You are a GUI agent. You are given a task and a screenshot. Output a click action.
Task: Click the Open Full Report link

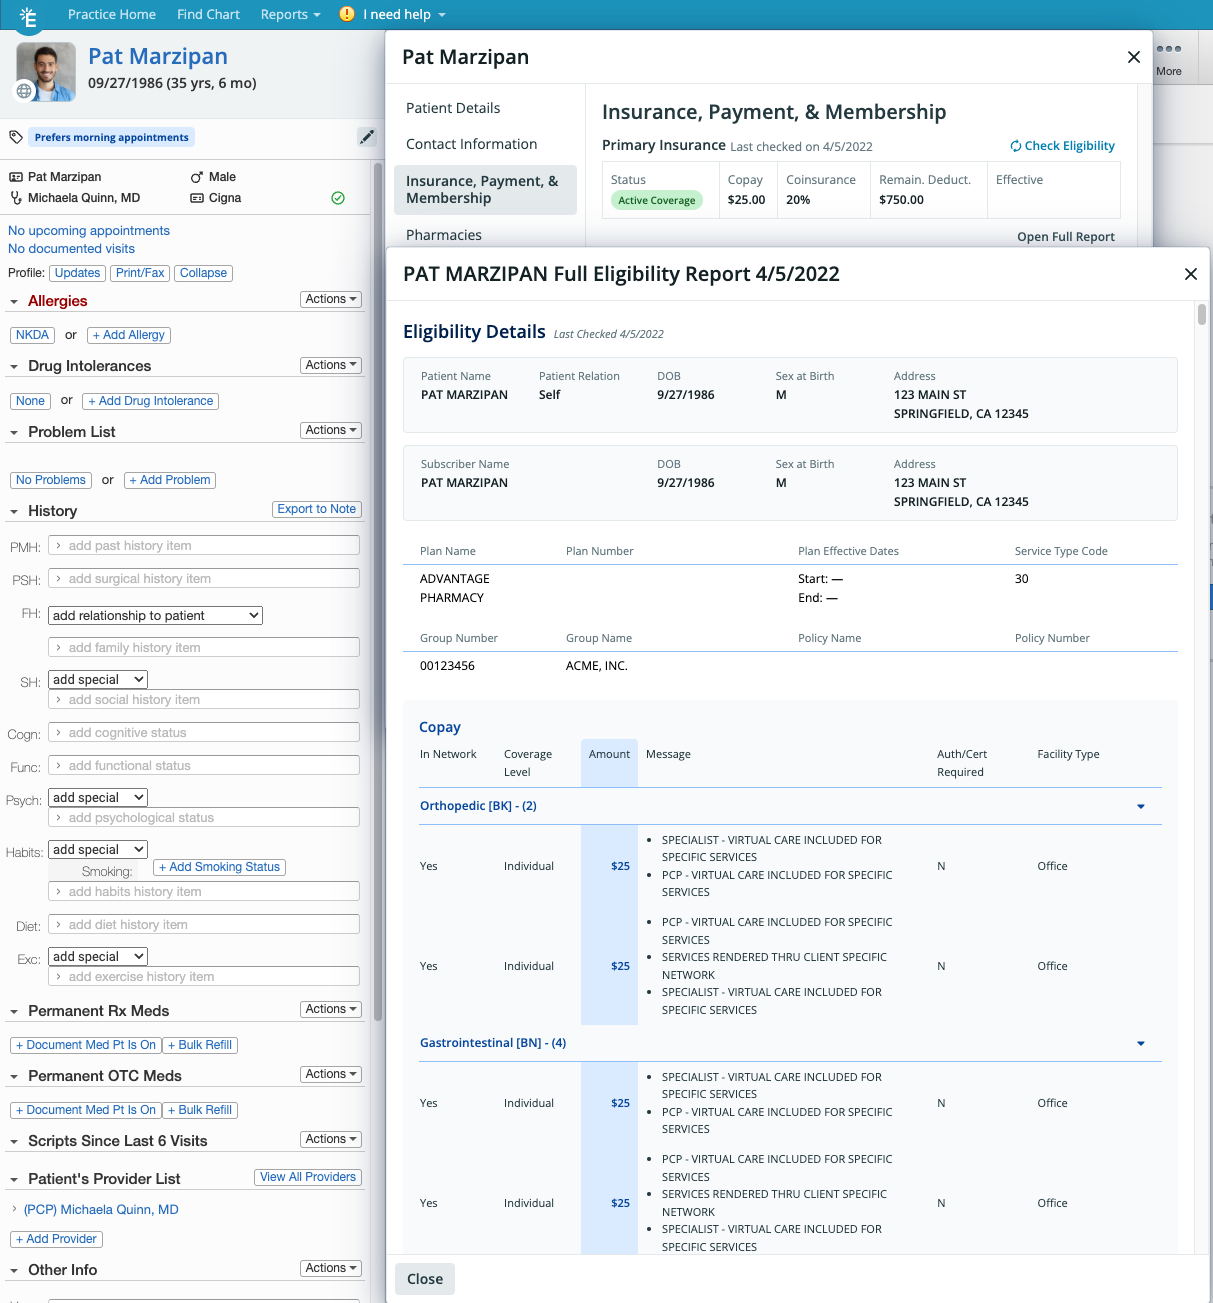1065,237
